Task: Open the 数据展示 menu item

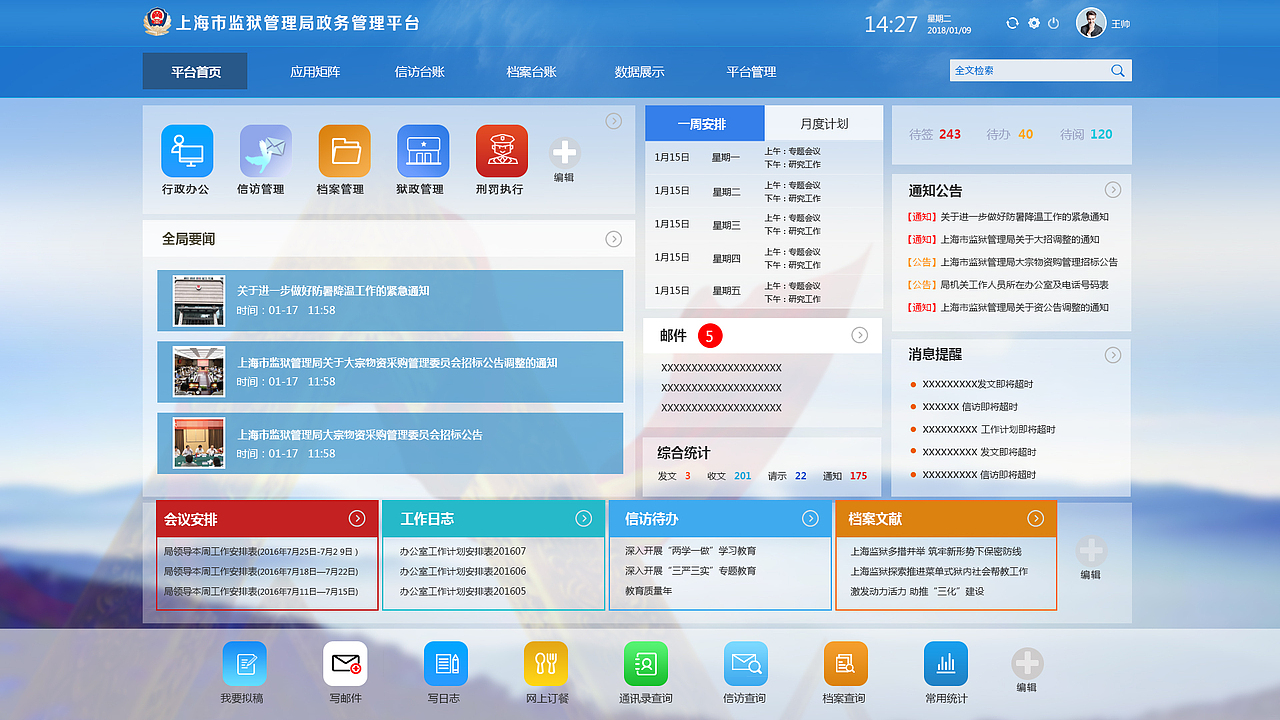Action: 640,71
